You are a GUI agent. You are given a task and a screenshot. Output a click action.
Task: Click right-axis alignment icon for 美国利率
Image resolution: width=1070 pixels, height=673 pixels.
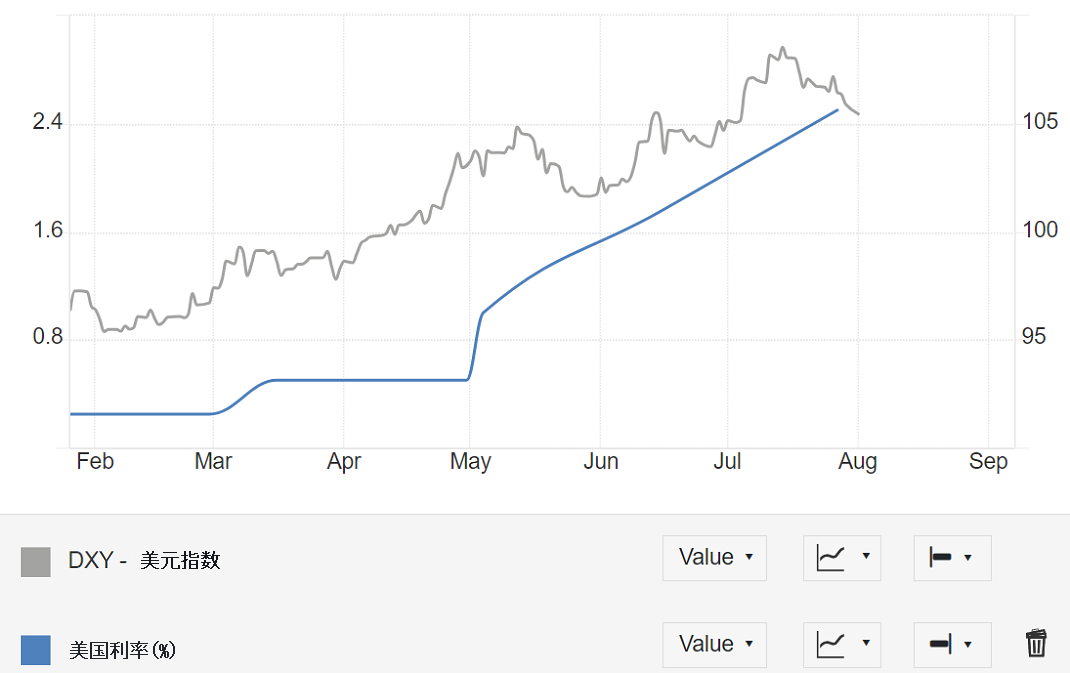click(x=940, y=644)
